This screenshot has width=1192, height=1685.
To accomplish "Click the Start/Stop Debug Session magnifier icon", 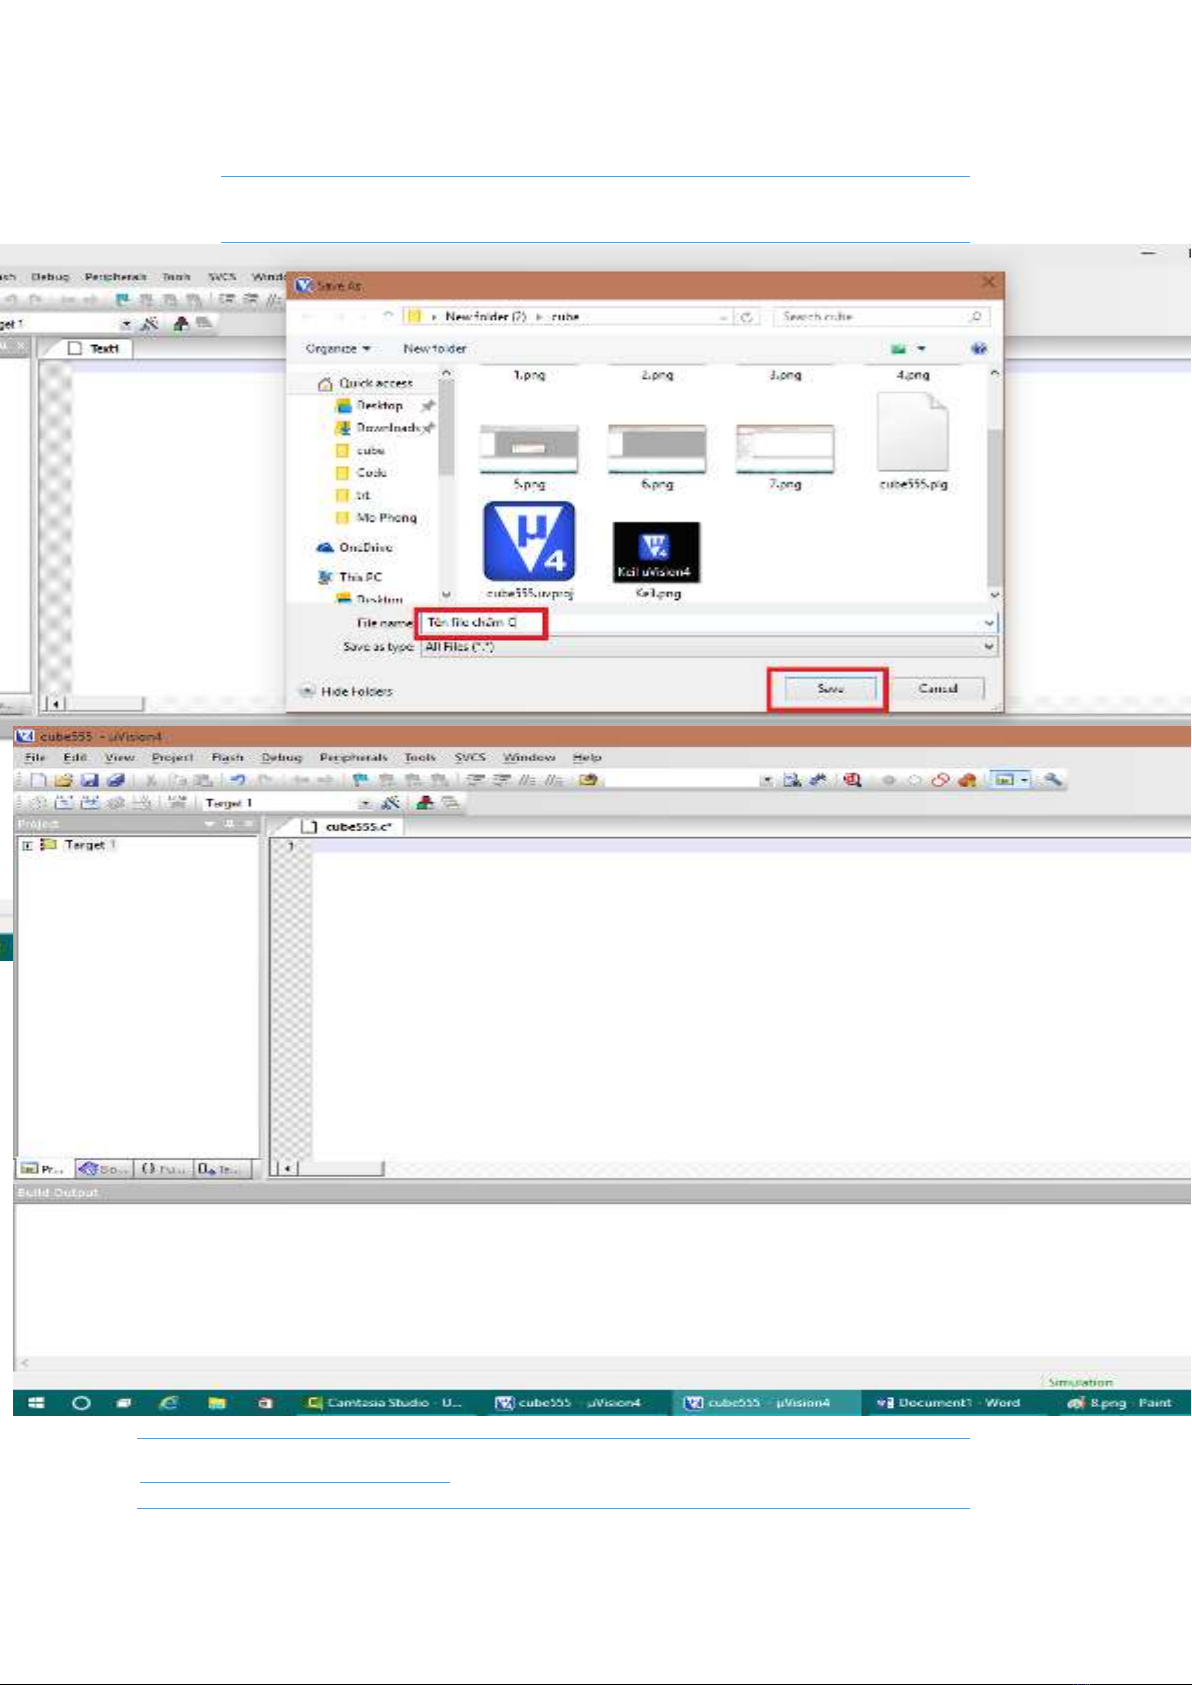I will 852,780.
